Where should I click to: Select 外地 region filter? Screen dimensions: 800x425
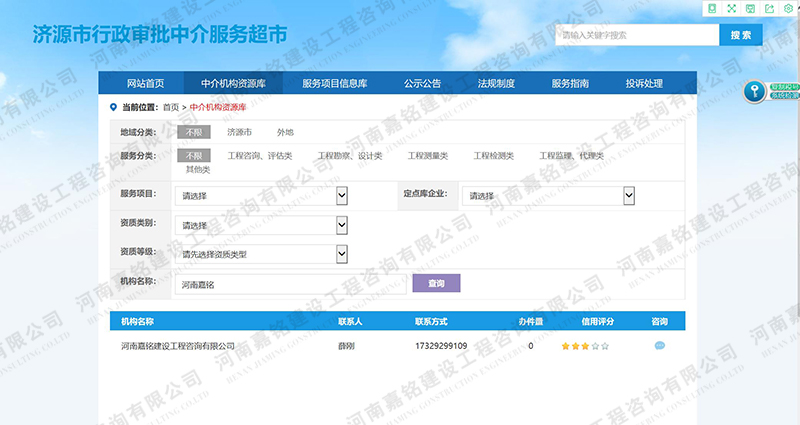pos(285,132)
